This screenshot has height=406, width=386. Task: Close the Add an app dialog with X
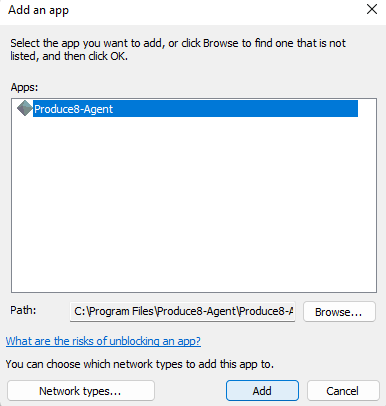point(372,9)
